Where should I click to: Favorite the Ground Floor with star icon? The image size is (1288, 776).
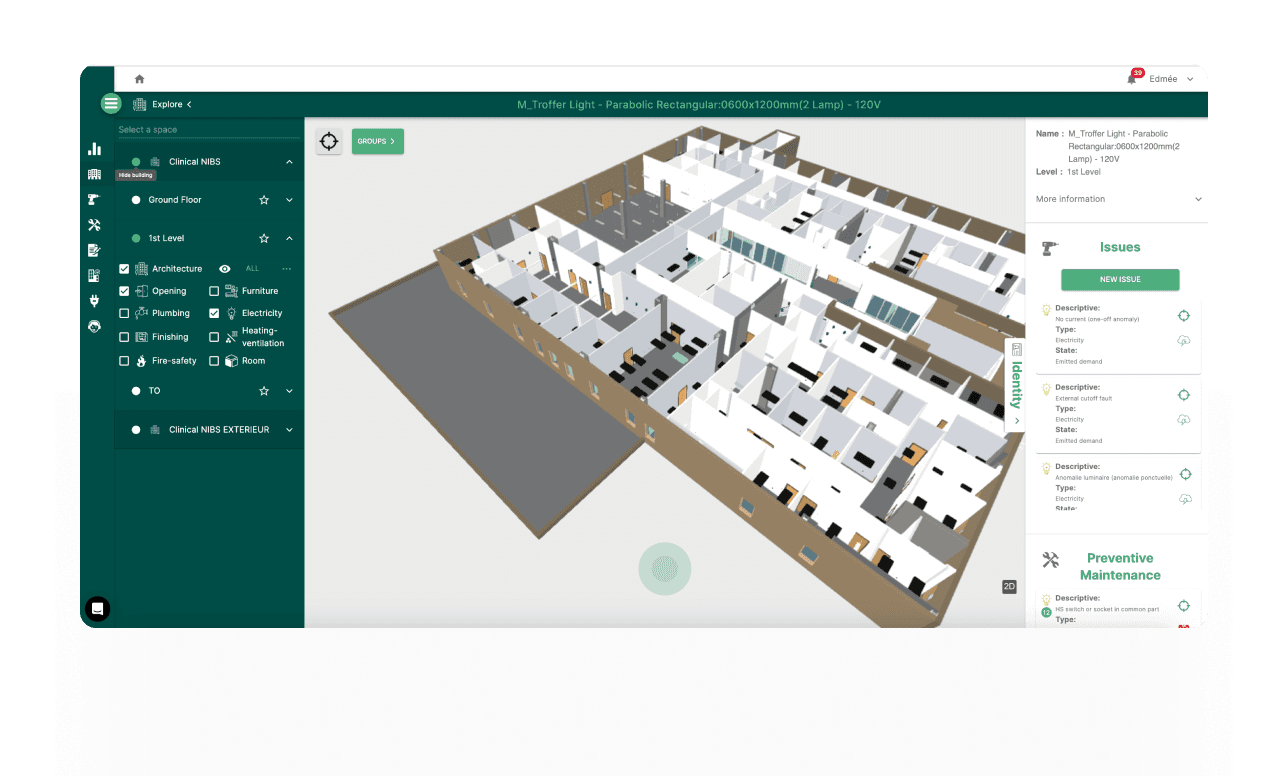(x=264, y=200)
